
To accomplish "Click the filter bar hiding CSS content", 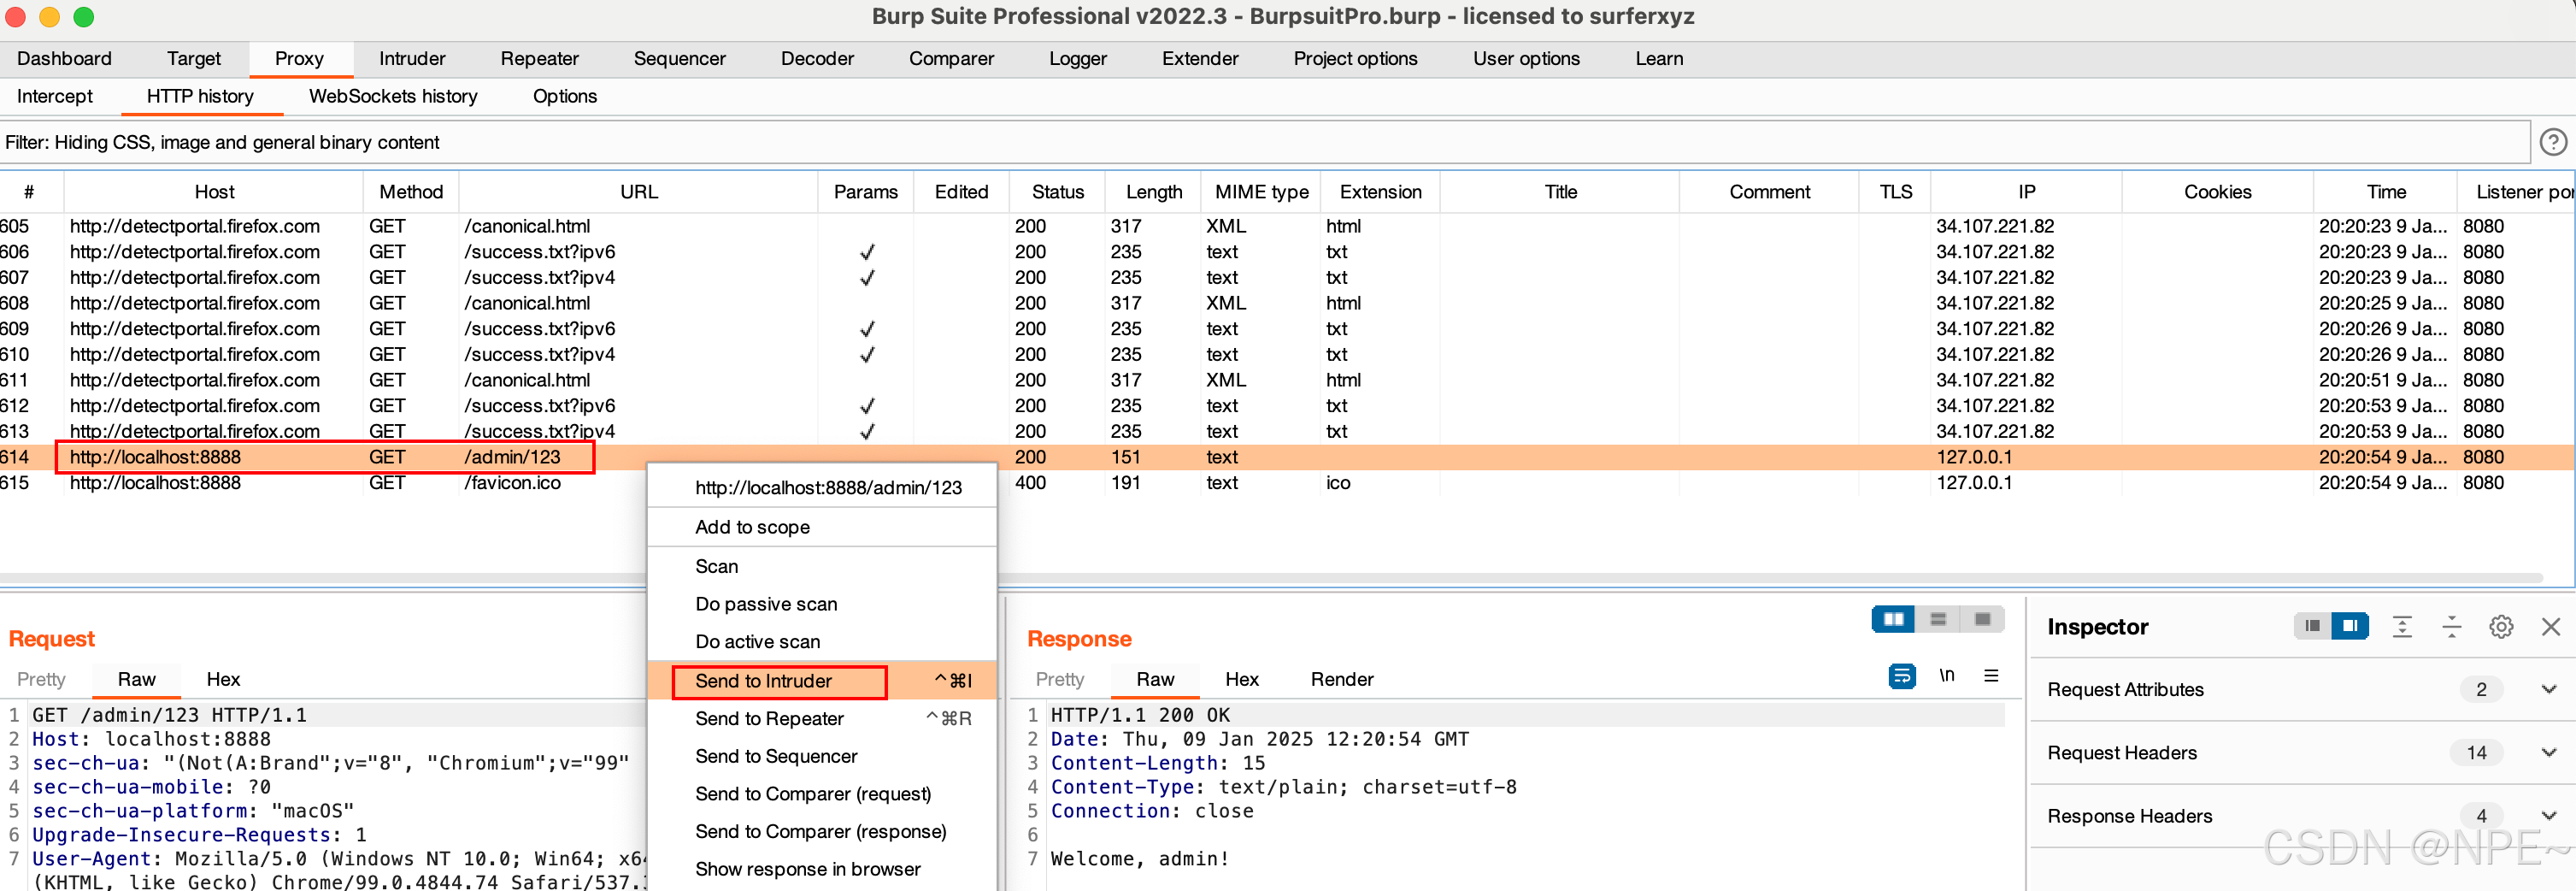I will coord(1265,143).
